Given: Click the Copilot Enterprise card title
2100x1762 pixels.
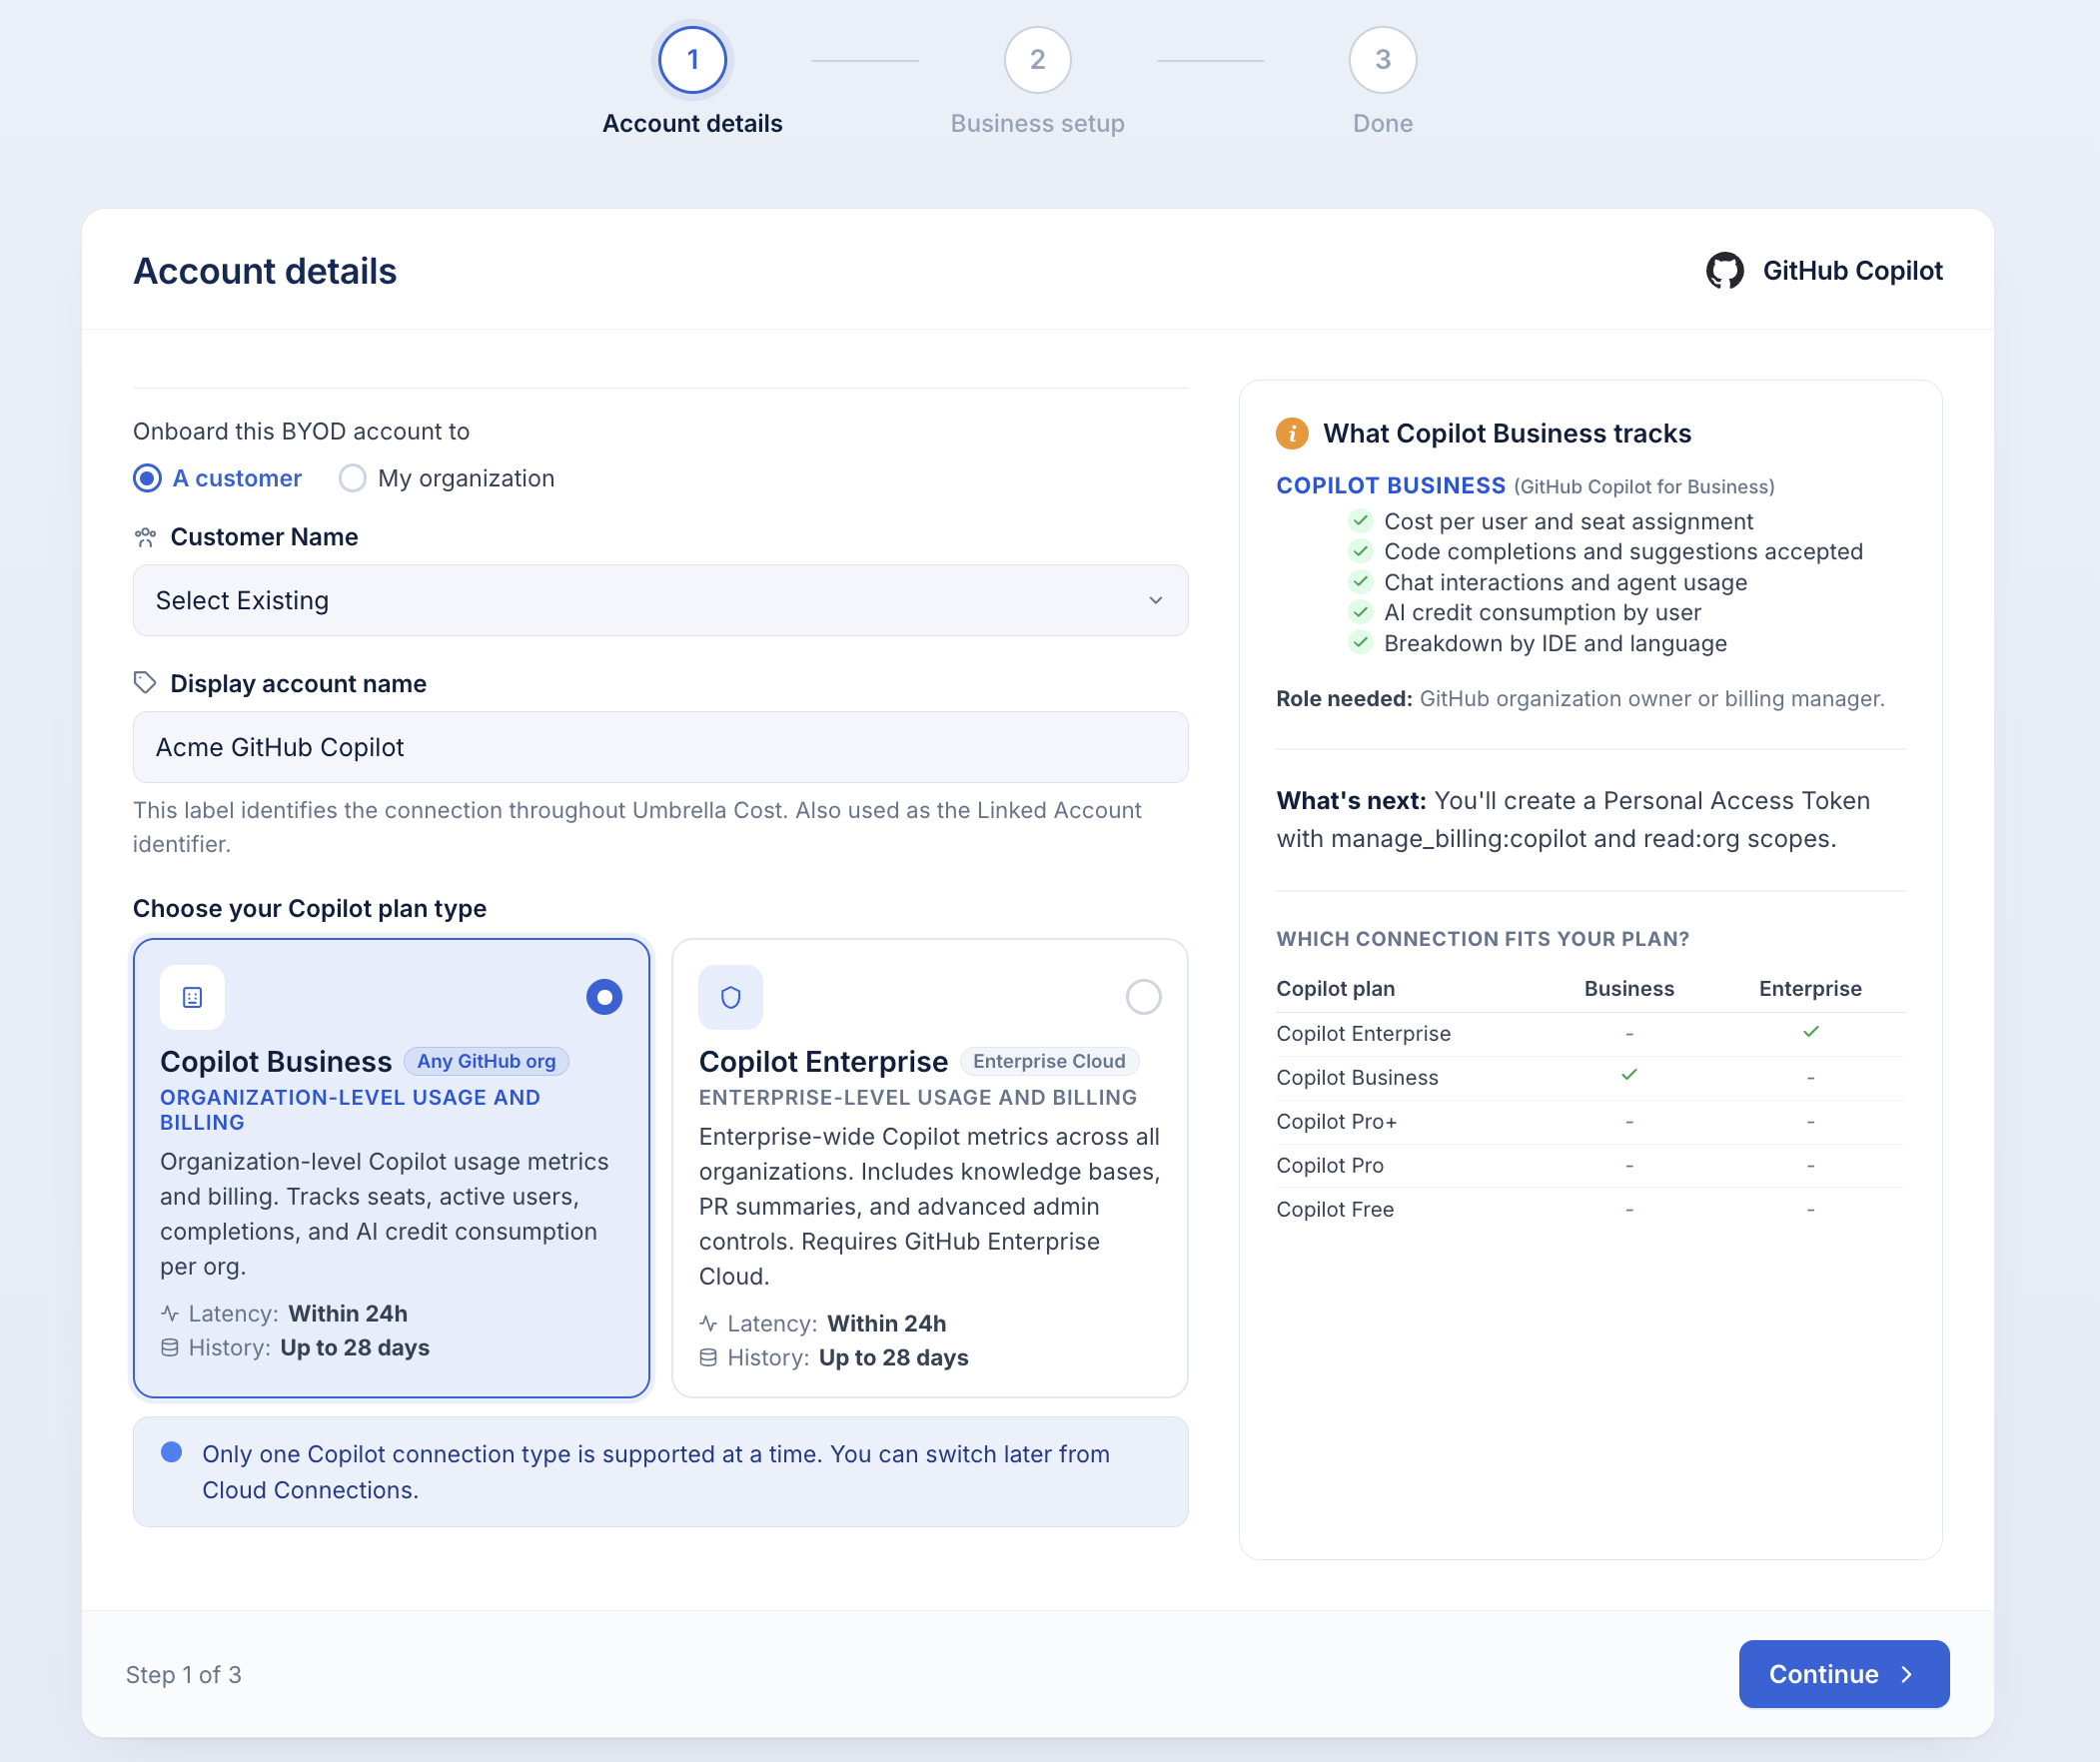Looking at the screenshot, I should tap(823, 1061).
